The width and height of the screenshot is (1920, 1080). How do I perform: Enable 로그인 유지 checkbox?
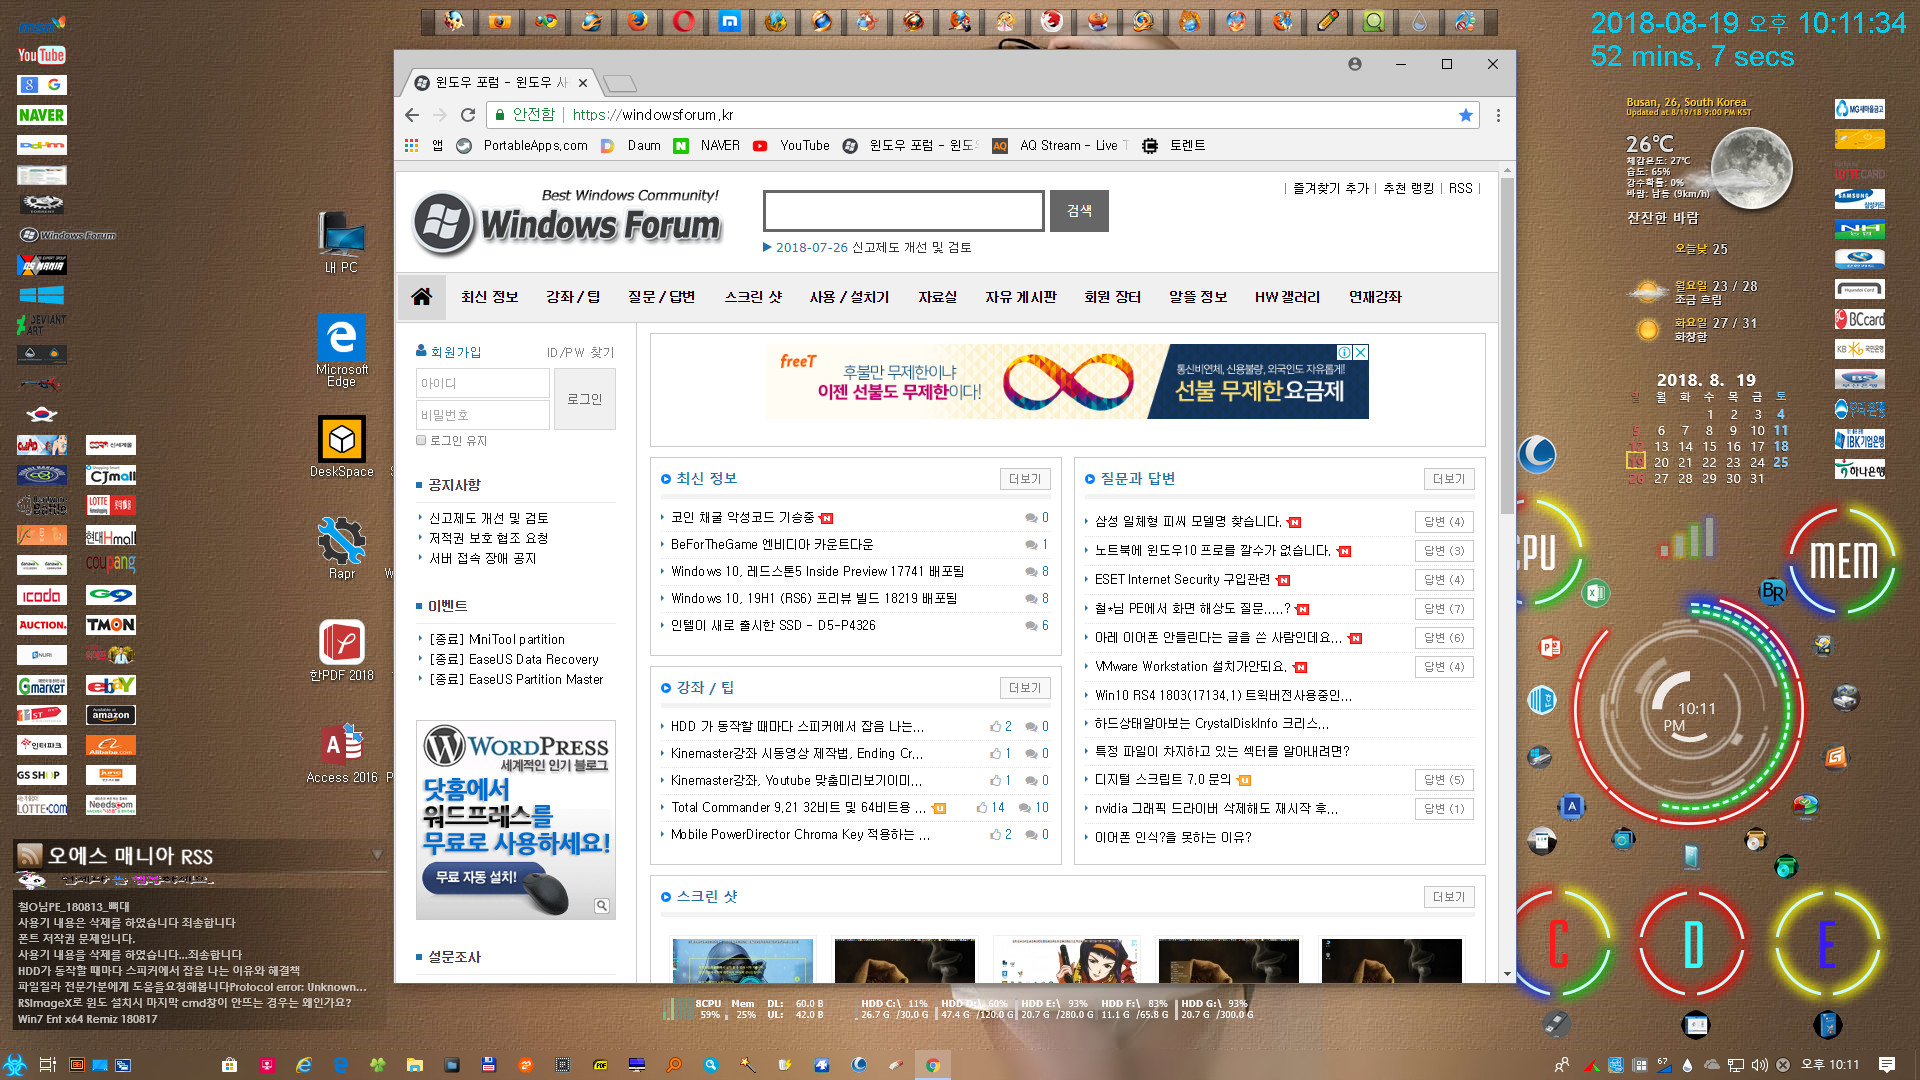pyautogui.click(x=421, y=440)
